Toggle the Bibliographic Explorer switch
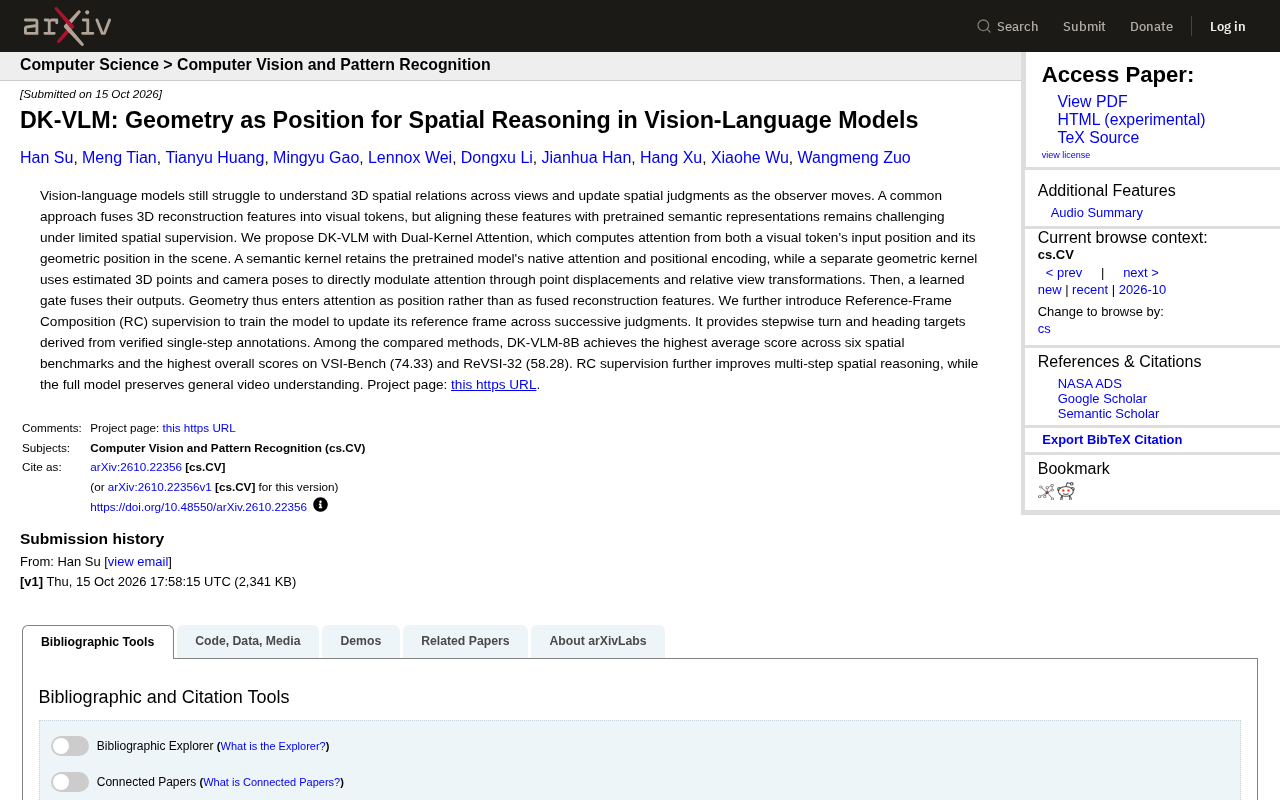 click(70, 746)
